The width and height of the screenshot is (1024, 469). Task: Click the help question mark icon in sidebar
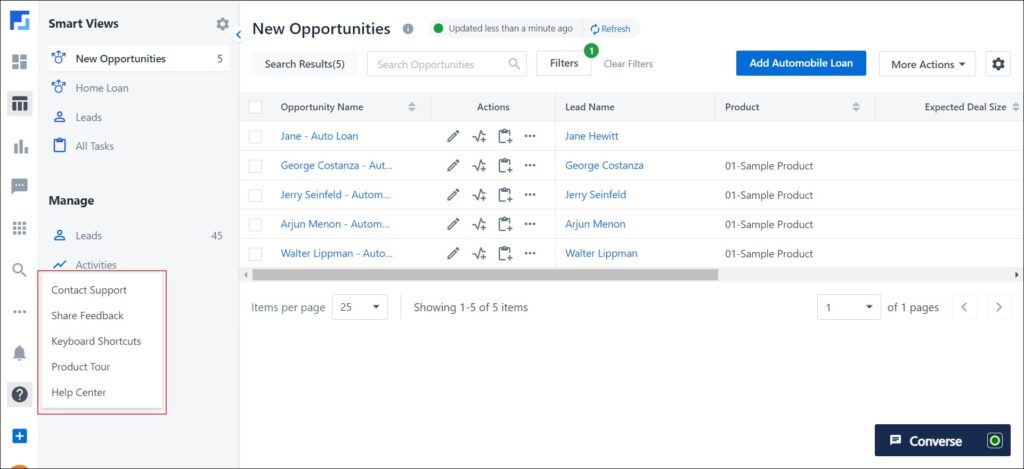(20, 394)
